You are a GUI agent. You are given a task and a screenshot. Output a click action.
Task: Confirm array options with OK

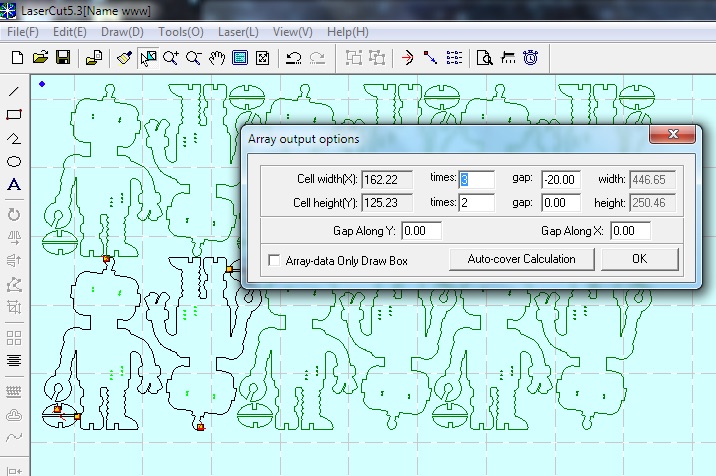639,259
